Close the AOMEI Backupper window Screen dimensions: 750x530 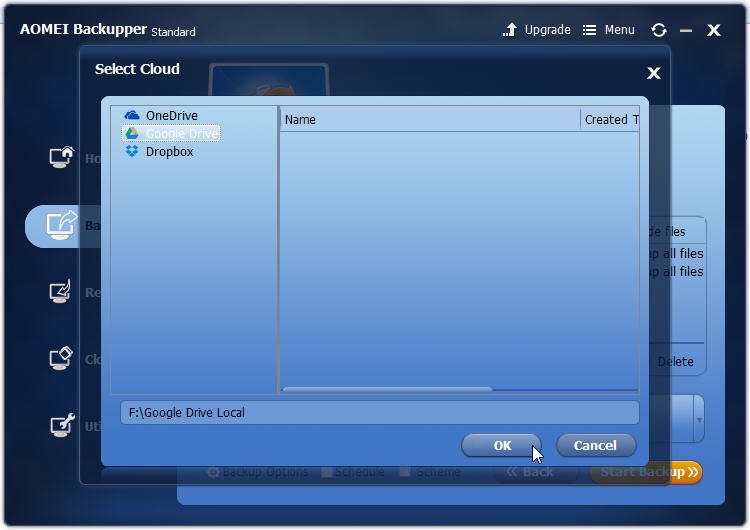(x=714, y=30)
